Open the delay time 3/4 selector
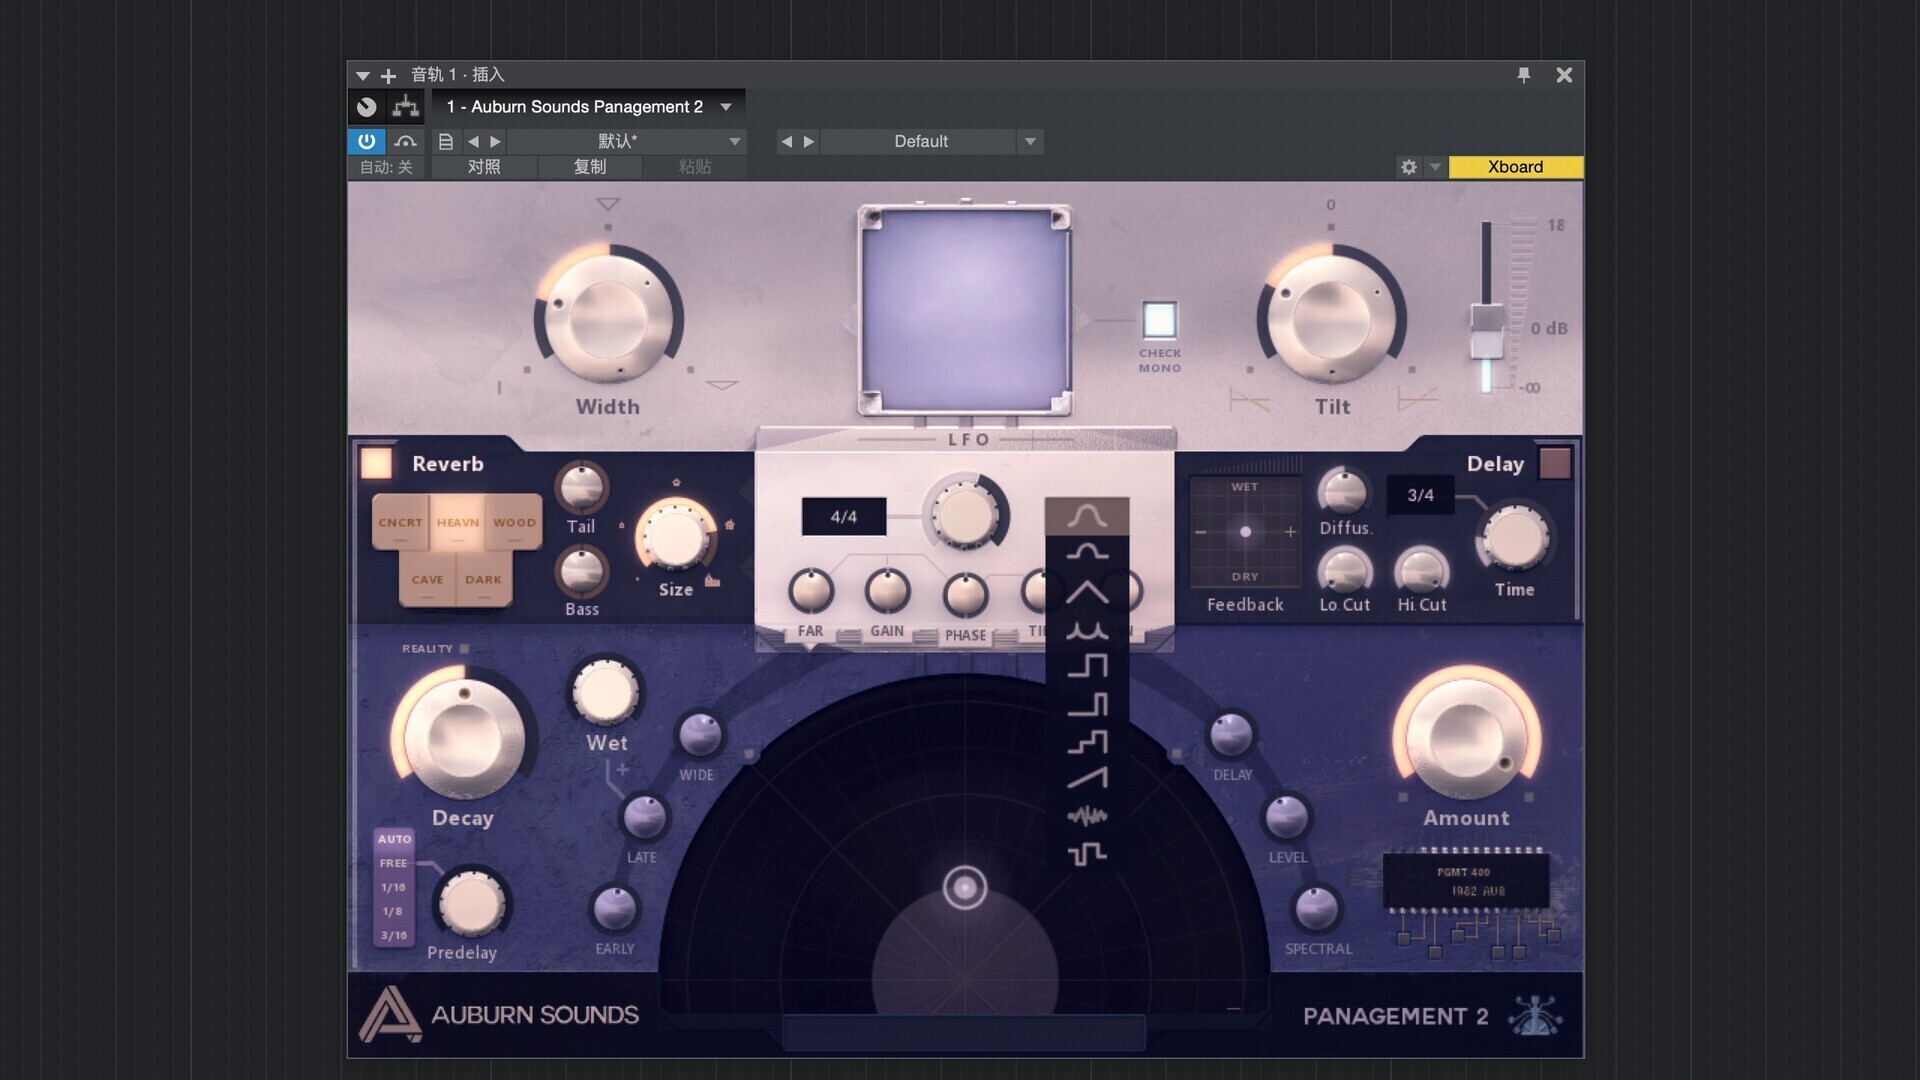Screen dimensions: 1920x1080 tap(1420, 495)
